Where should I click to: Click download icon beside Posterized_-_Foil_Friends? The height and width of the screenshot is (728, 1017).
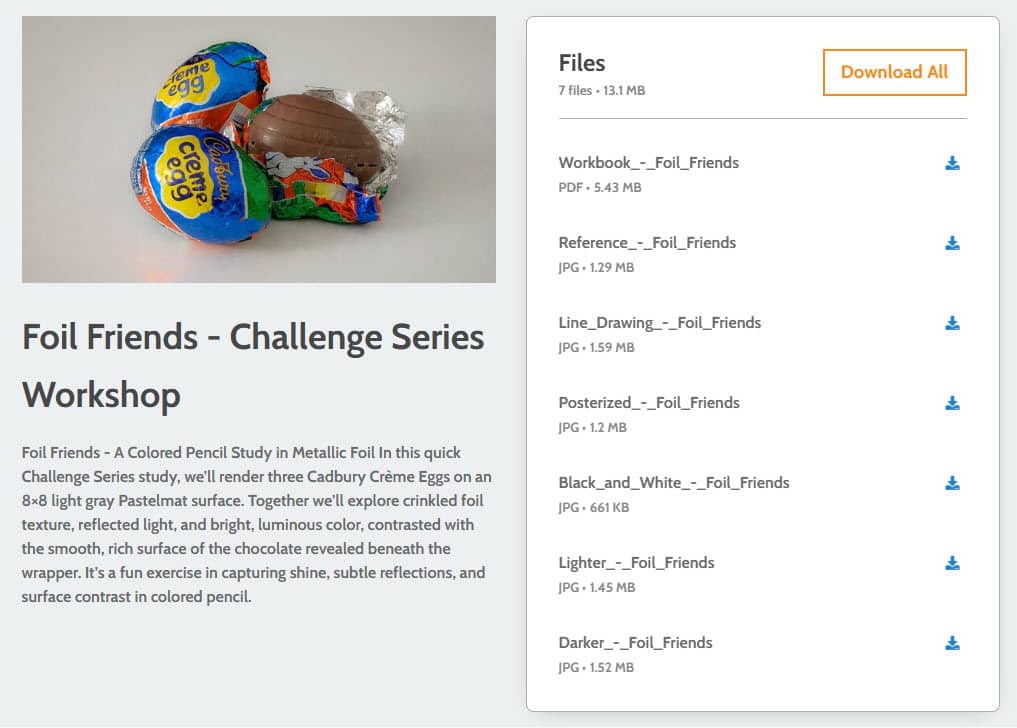point(952,403)
